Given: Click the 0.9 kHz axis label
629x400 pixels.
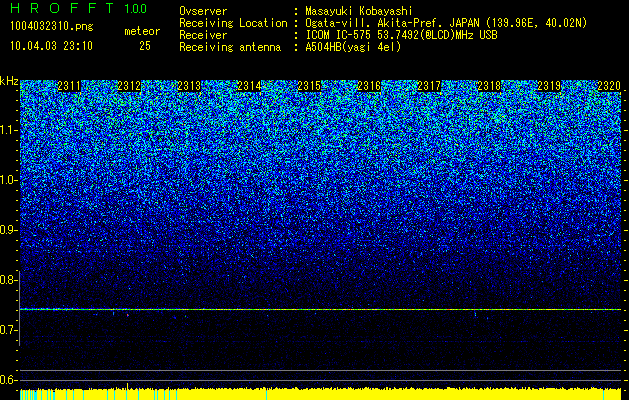Looking at the screenshot, I should (8, 230).
